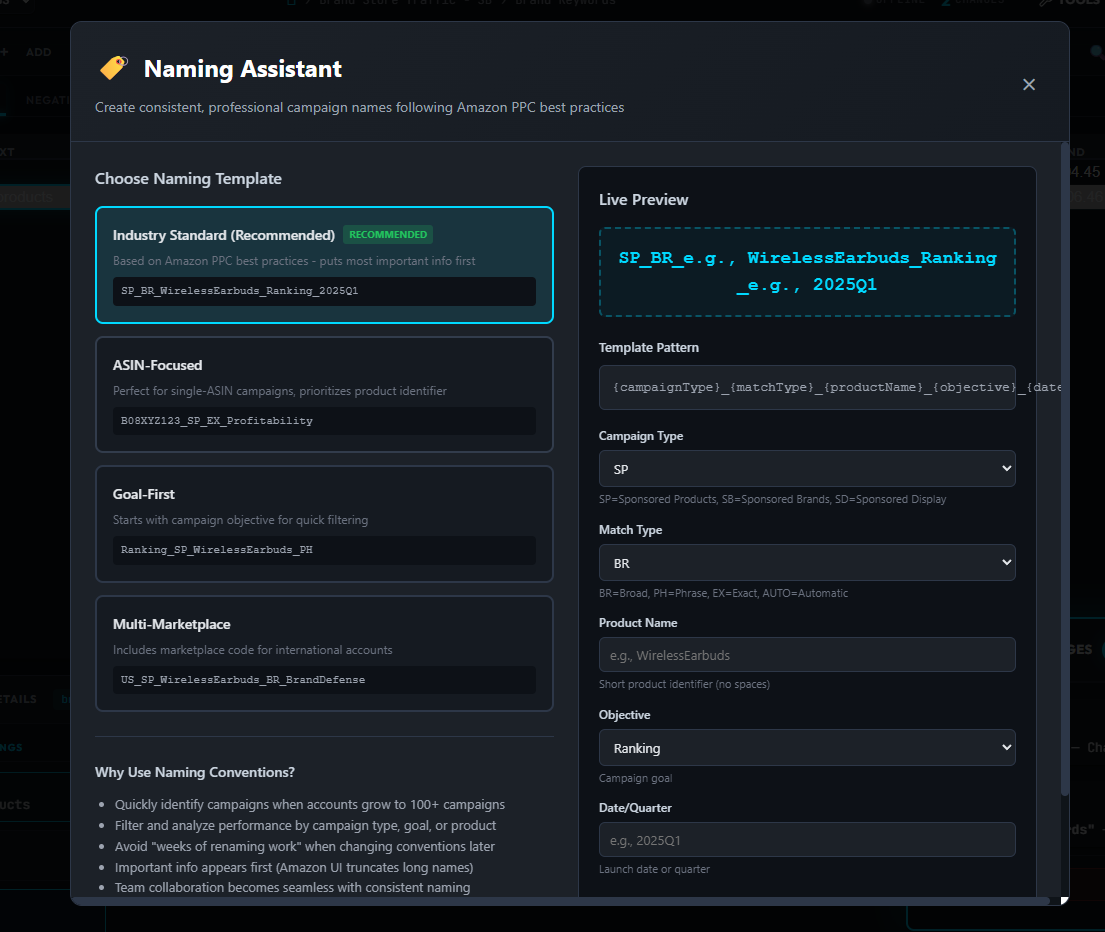This screenshot has width=1105, height=932.
Task: Select the ASIN-Focused template card
Action: click(x=324, y=394)
